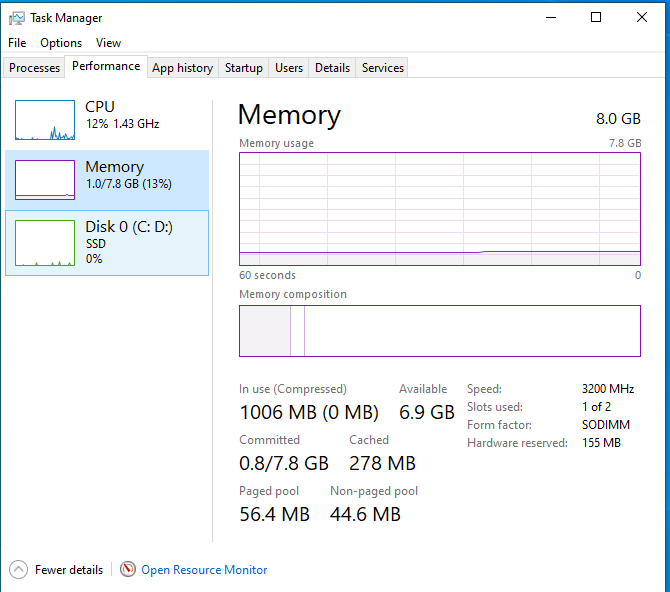Select the Disk 0 mini graph thumbnail
Image resolution: width=670 pixels, height=592 pixels.
(x=45, y=243)
